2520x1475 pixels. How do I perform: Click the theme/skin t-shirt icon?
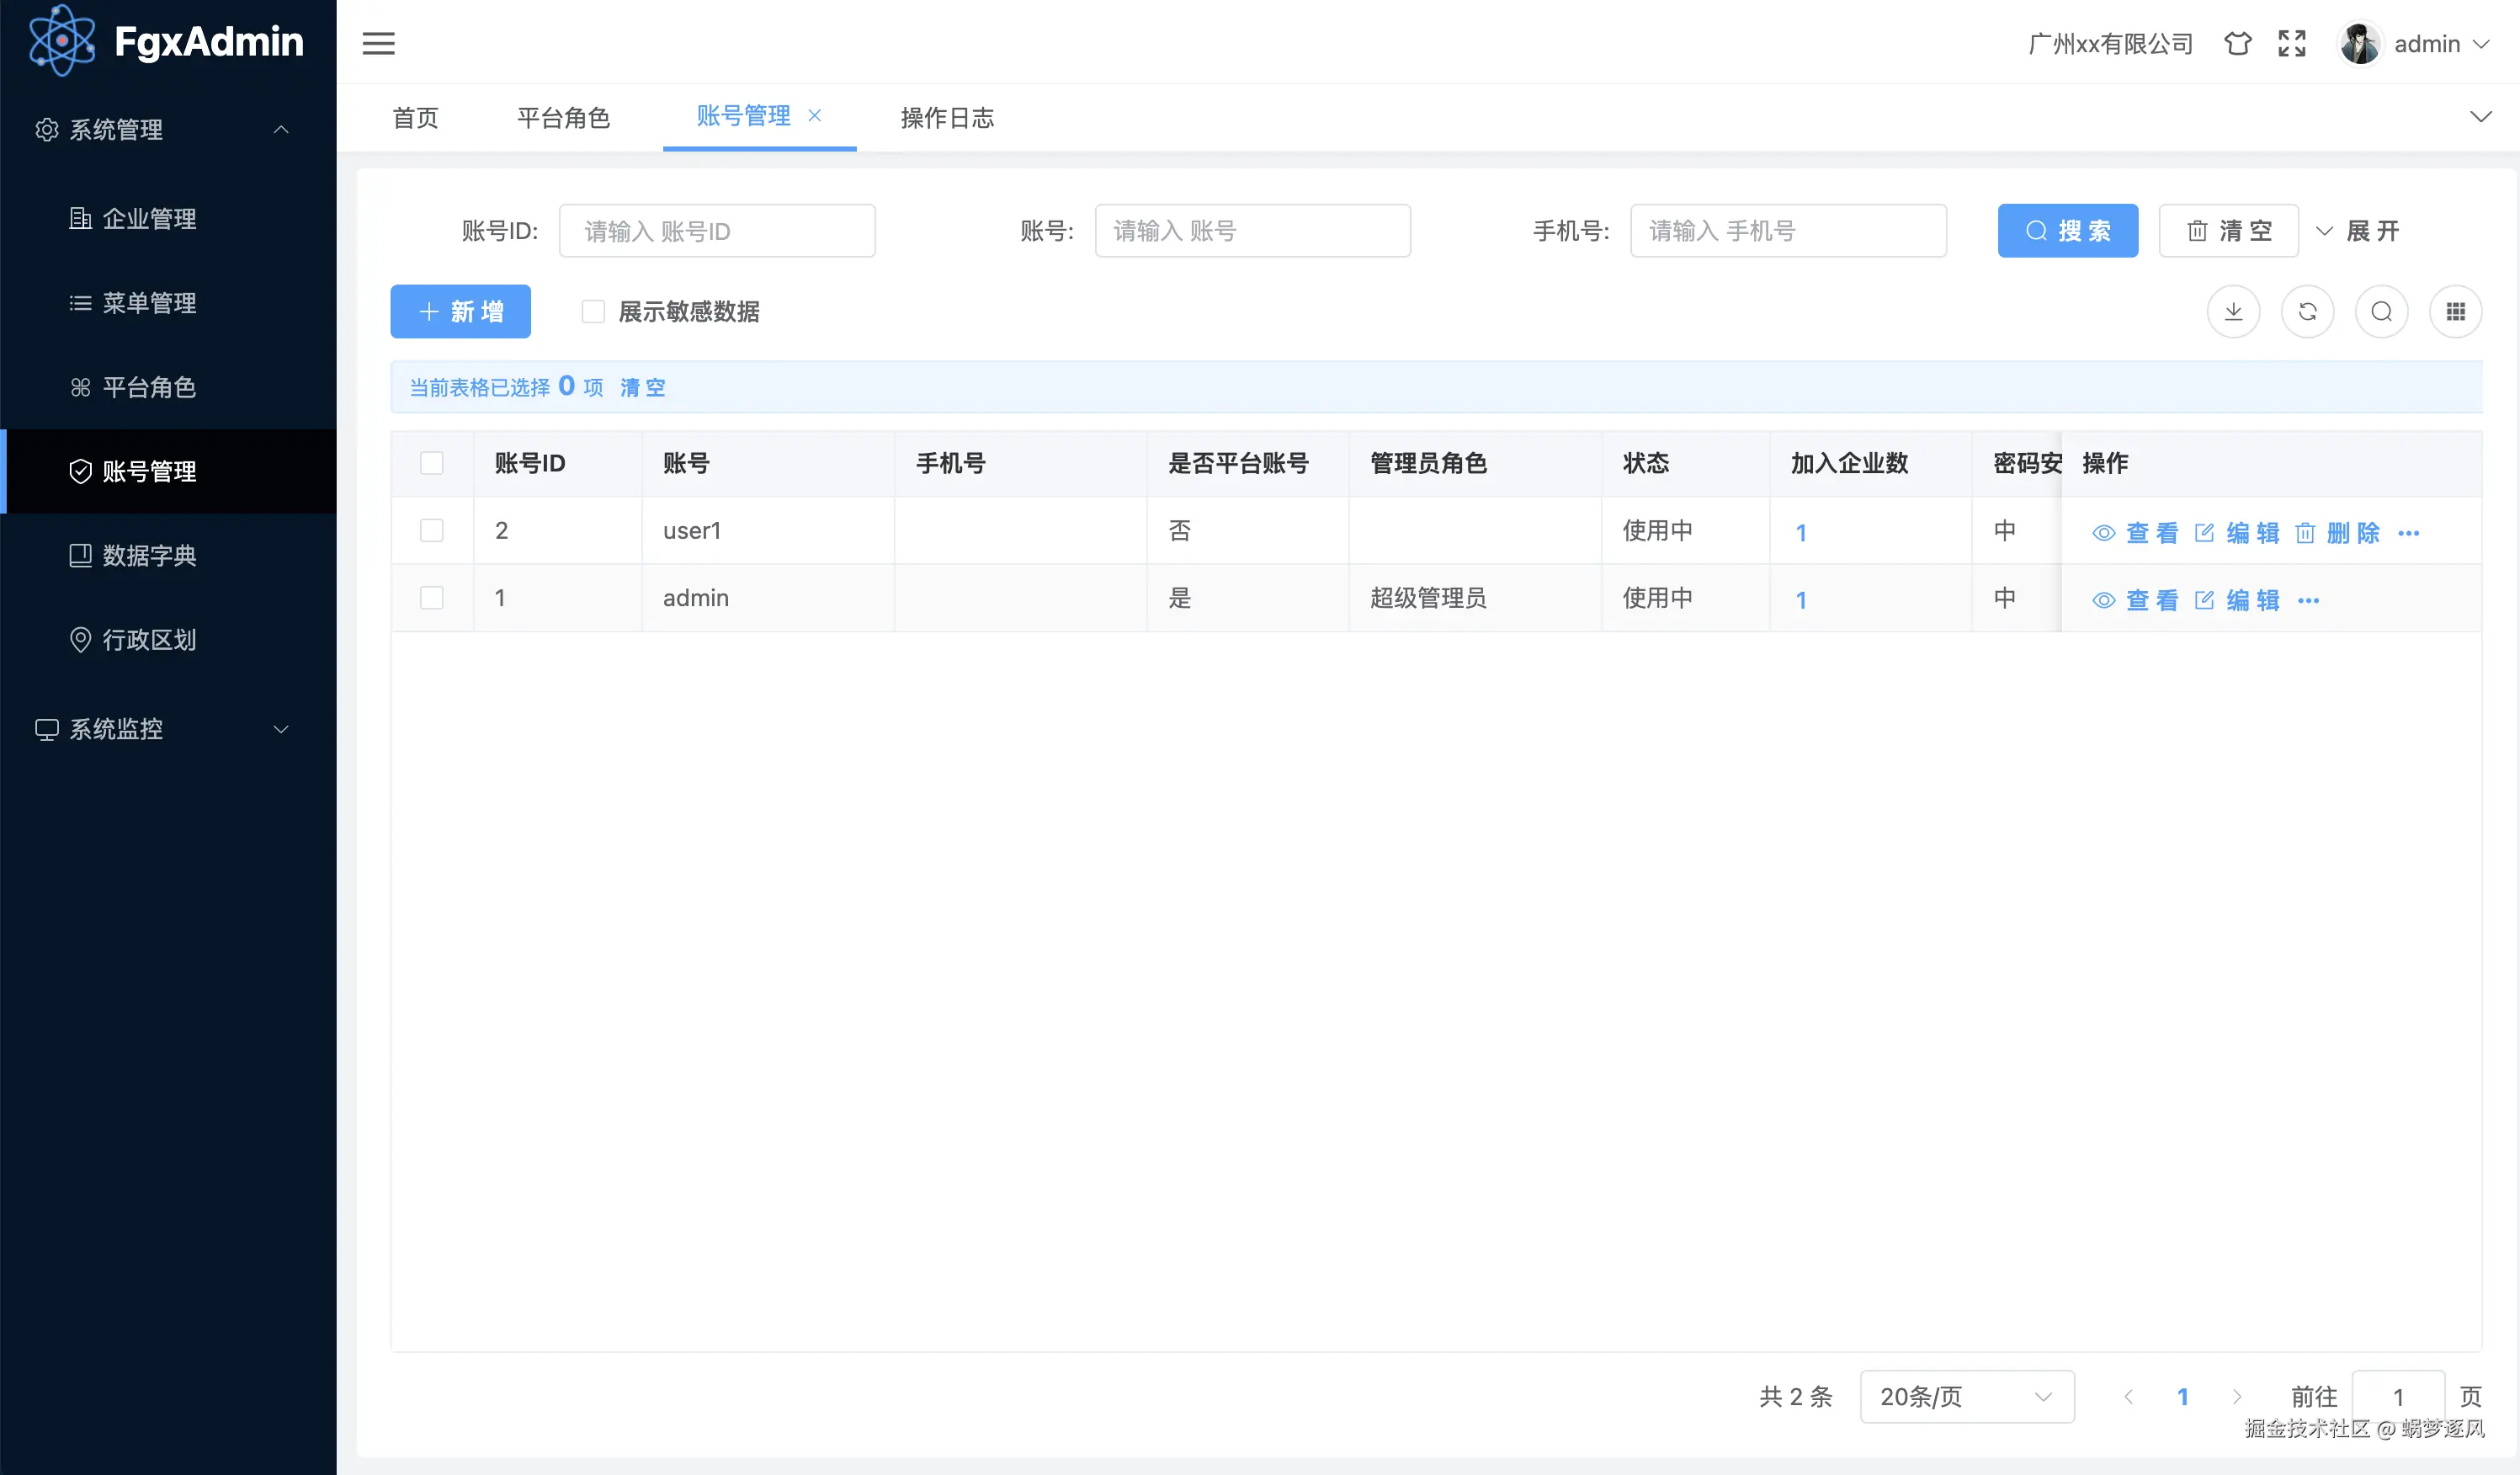click(x=2237, y=43)
